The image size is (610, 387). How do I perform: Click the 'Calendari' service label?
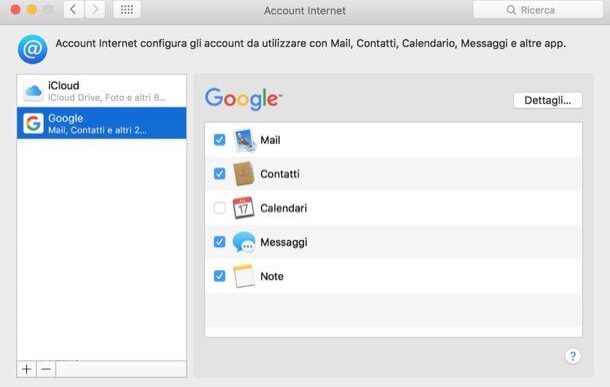pos(284,208)
